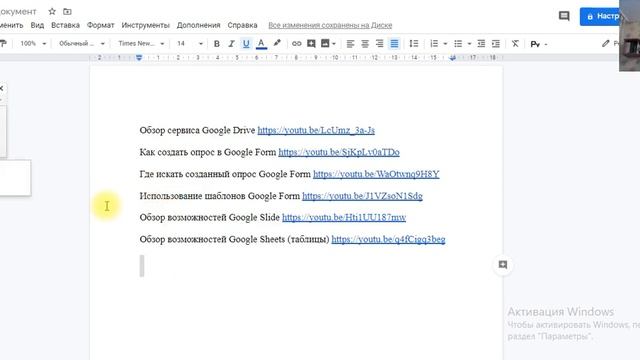Open the text color picker
This screenshot has width=640, height=360.
click(x=261, y=44)
